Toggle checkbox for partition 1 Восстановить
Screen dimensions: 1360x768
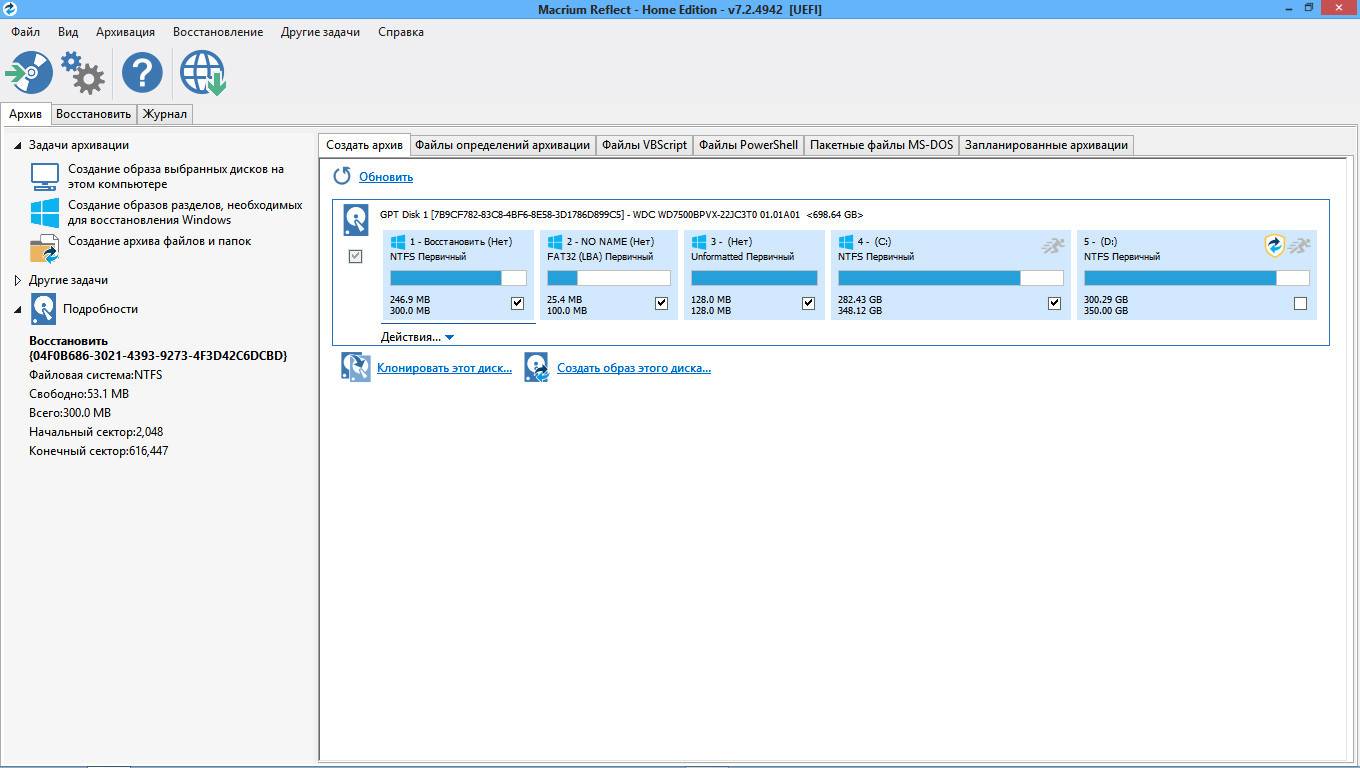517,303
